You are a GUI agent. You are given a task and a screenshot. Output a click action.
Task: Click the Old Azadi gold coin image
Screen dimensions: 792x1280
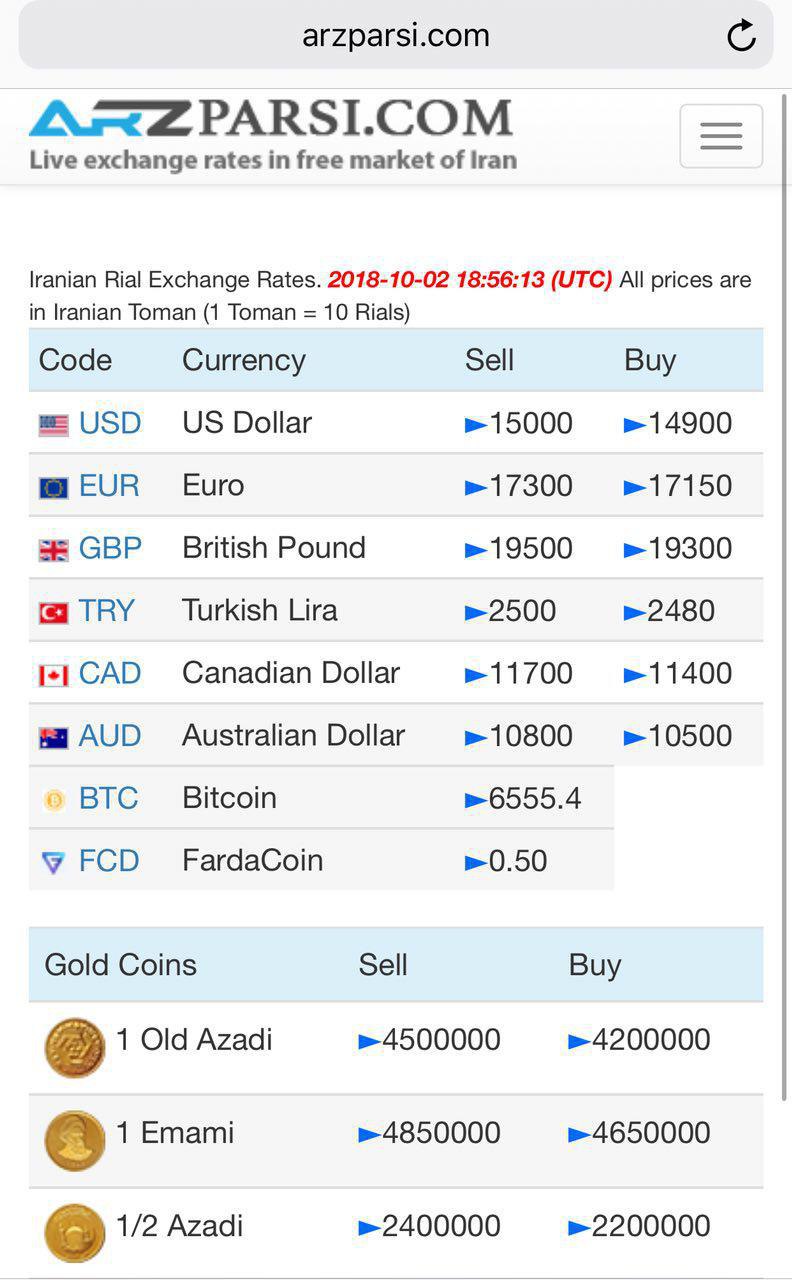pos(75,1047)
